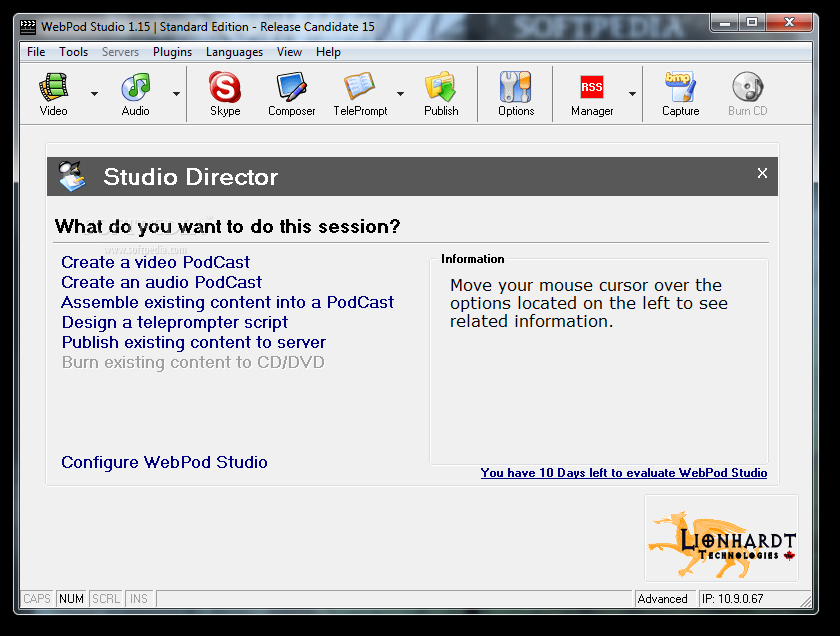This screenshot has height=636, width=840.
Task: Expand the TelePrompt dropdown arrow
Action: [x=401, y=94]
